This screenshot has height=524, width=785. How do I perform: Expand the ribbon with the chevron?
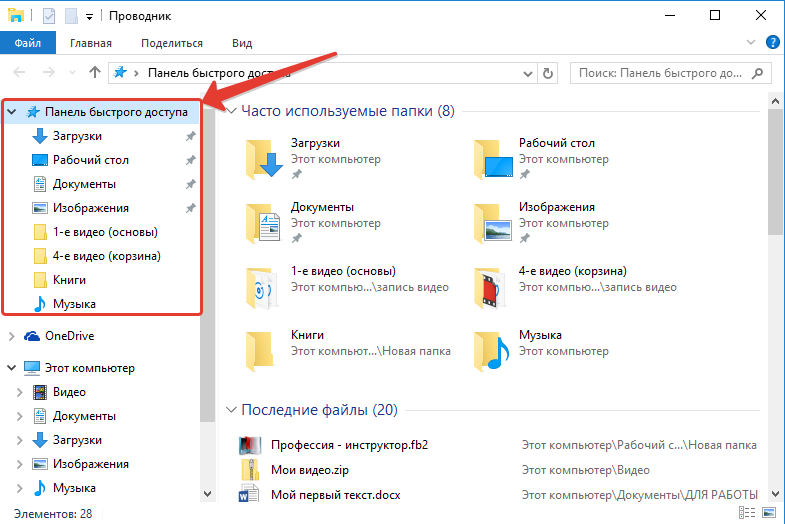click(750, 42)
